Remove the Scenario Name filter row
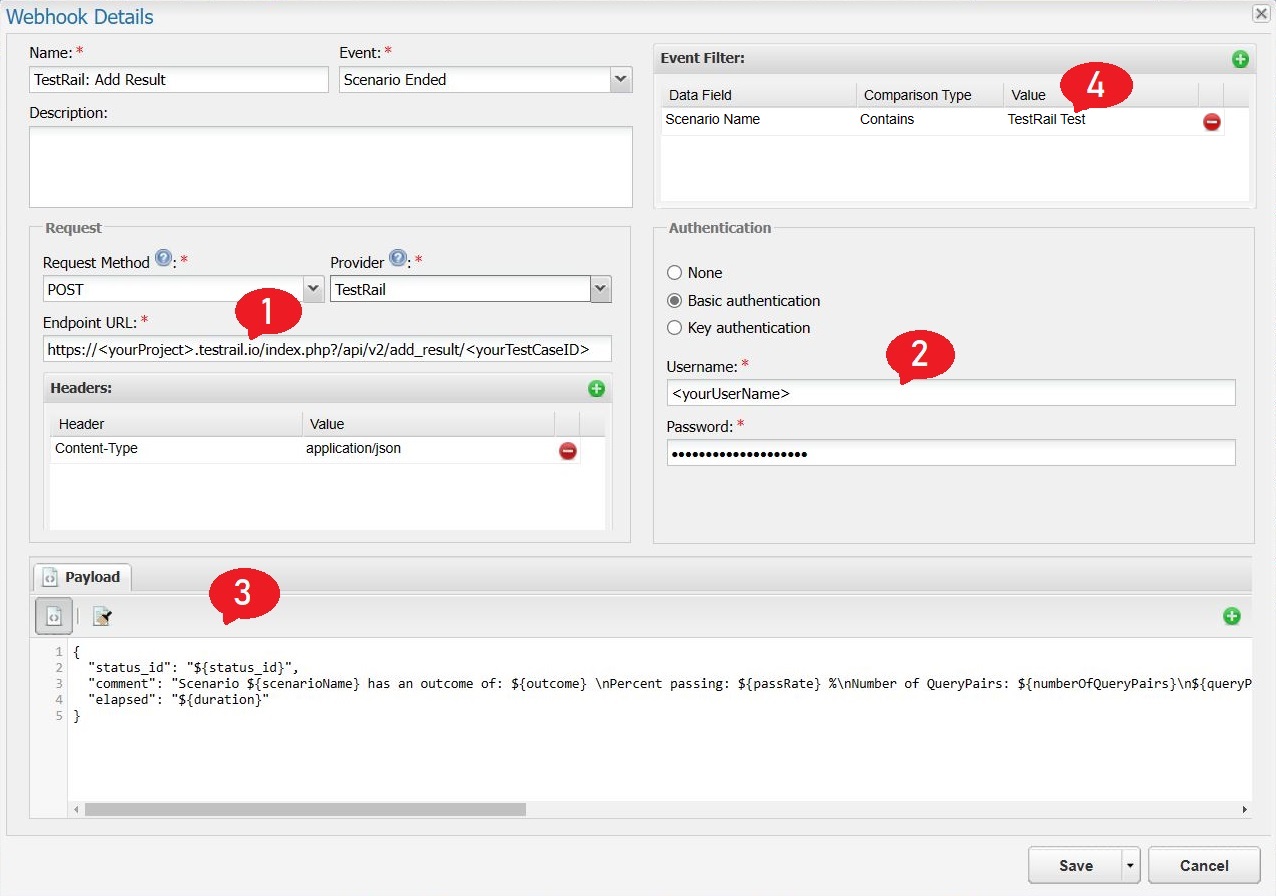The height and width of the screenshot is (896, 1276). pyautogui.click(x=1211, y=121)
